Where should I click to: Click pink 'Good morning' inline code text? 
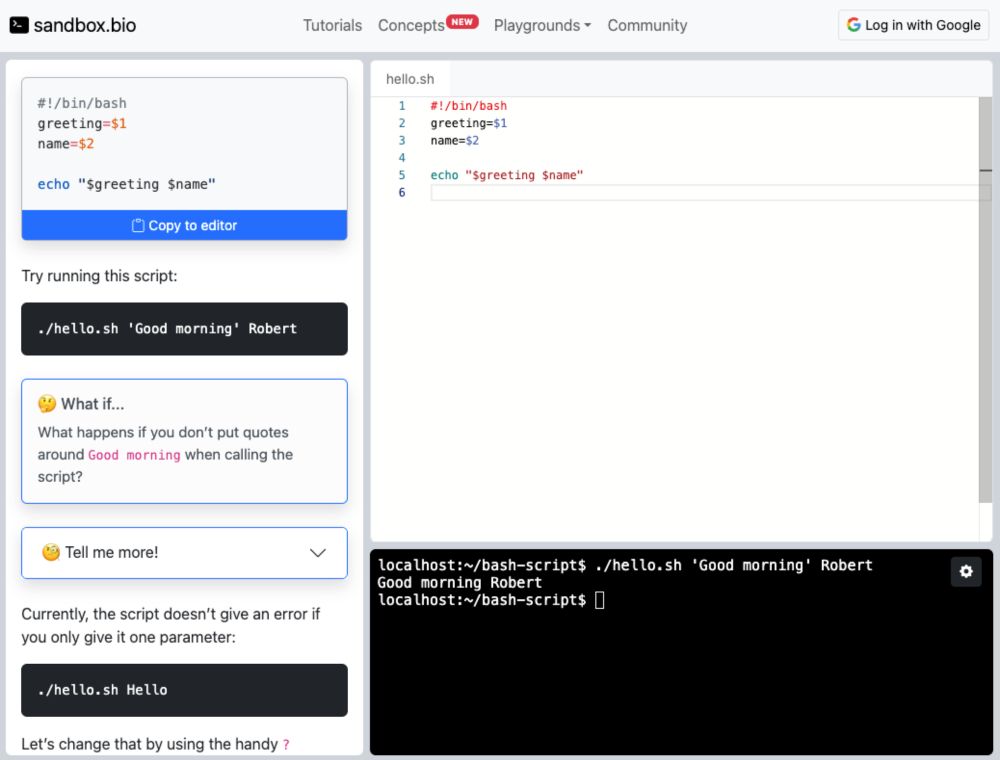click(134, 455)
